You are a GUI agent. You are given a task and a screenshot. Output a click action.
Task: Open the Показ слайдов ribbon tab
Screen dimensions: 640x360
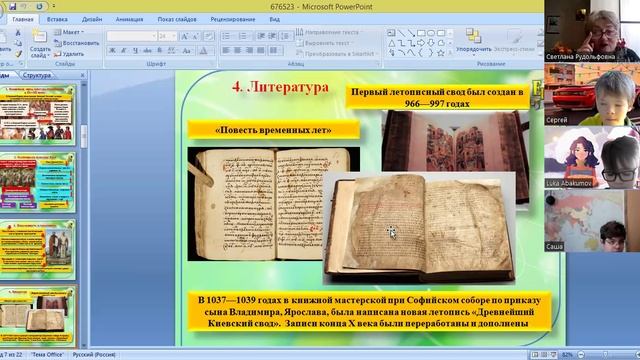(x=177, y=19)
